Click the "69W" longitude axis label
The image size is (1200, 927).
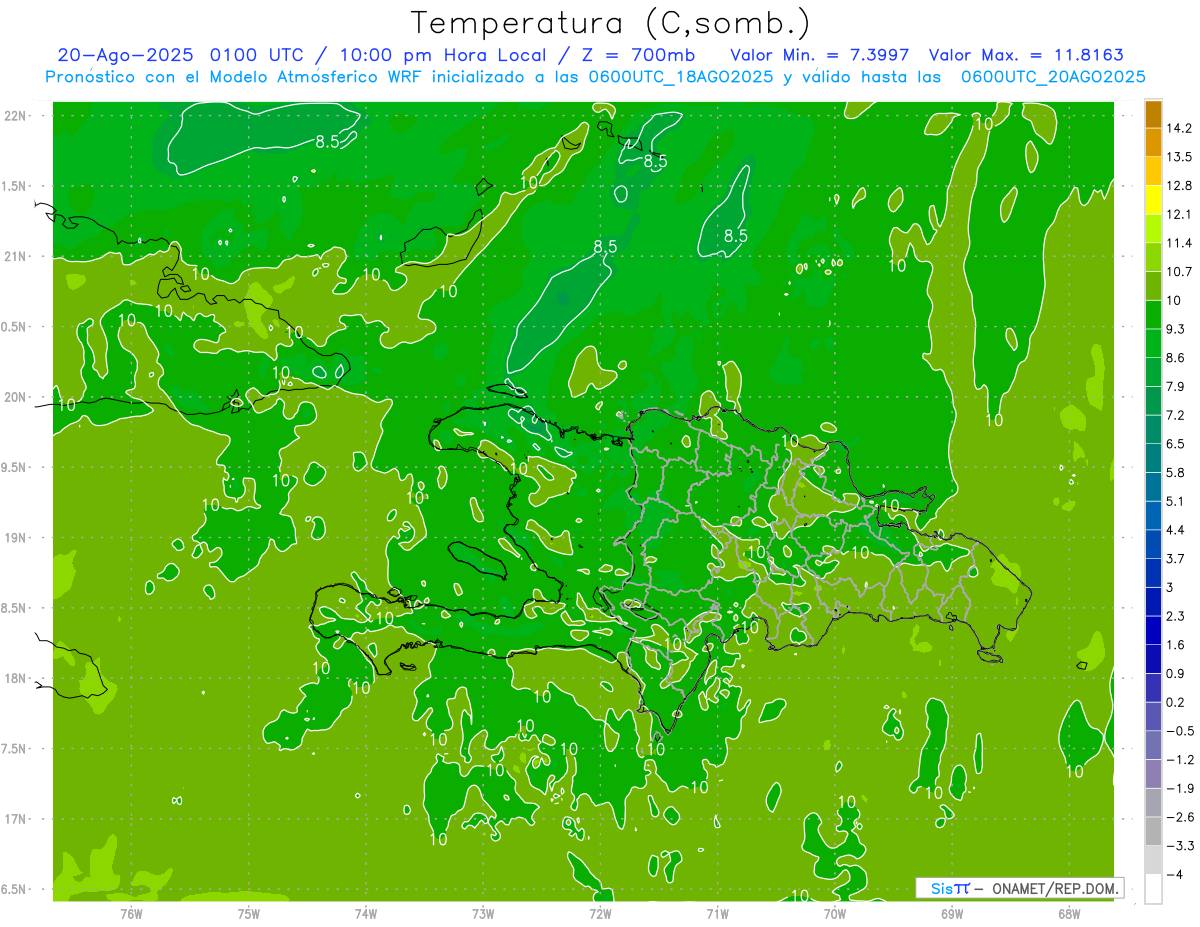tap(952, 913)
